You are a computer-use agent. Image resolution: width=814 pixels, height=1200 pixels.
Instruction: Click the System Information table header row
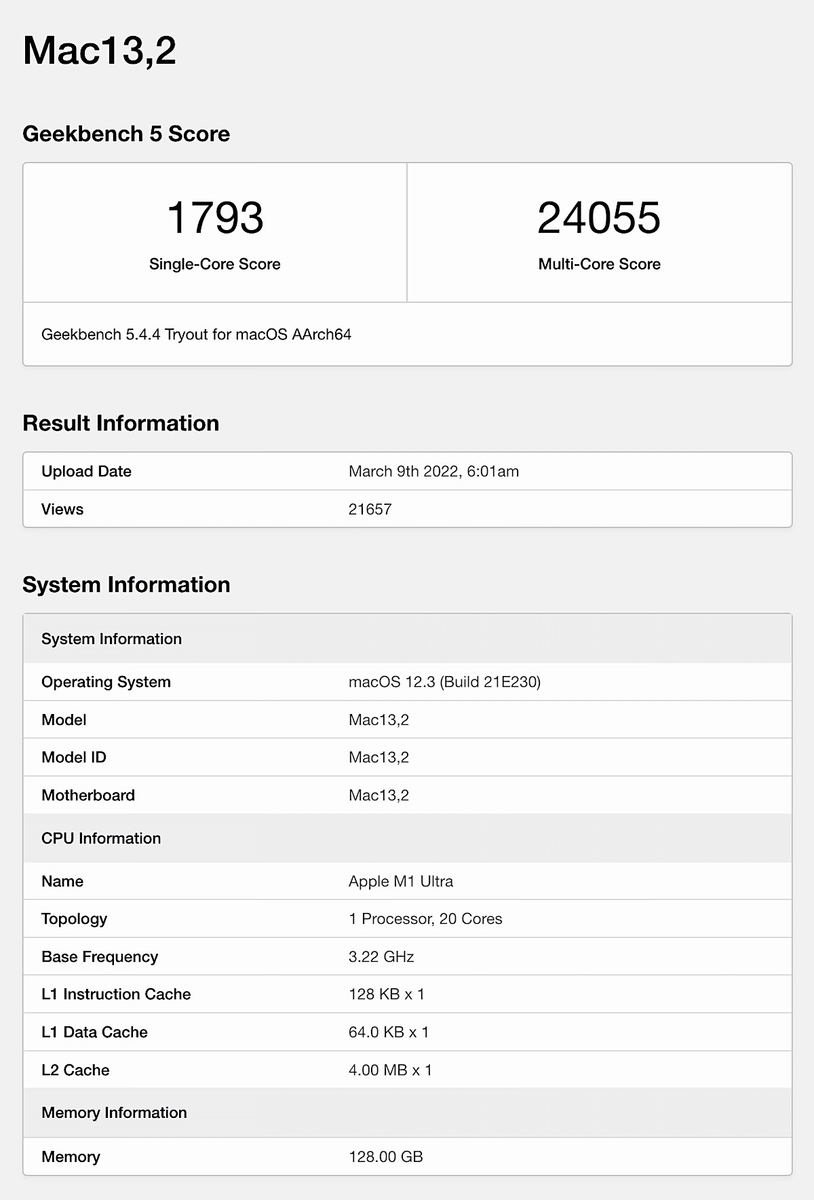pyautogui.click(x=407, y=639)
